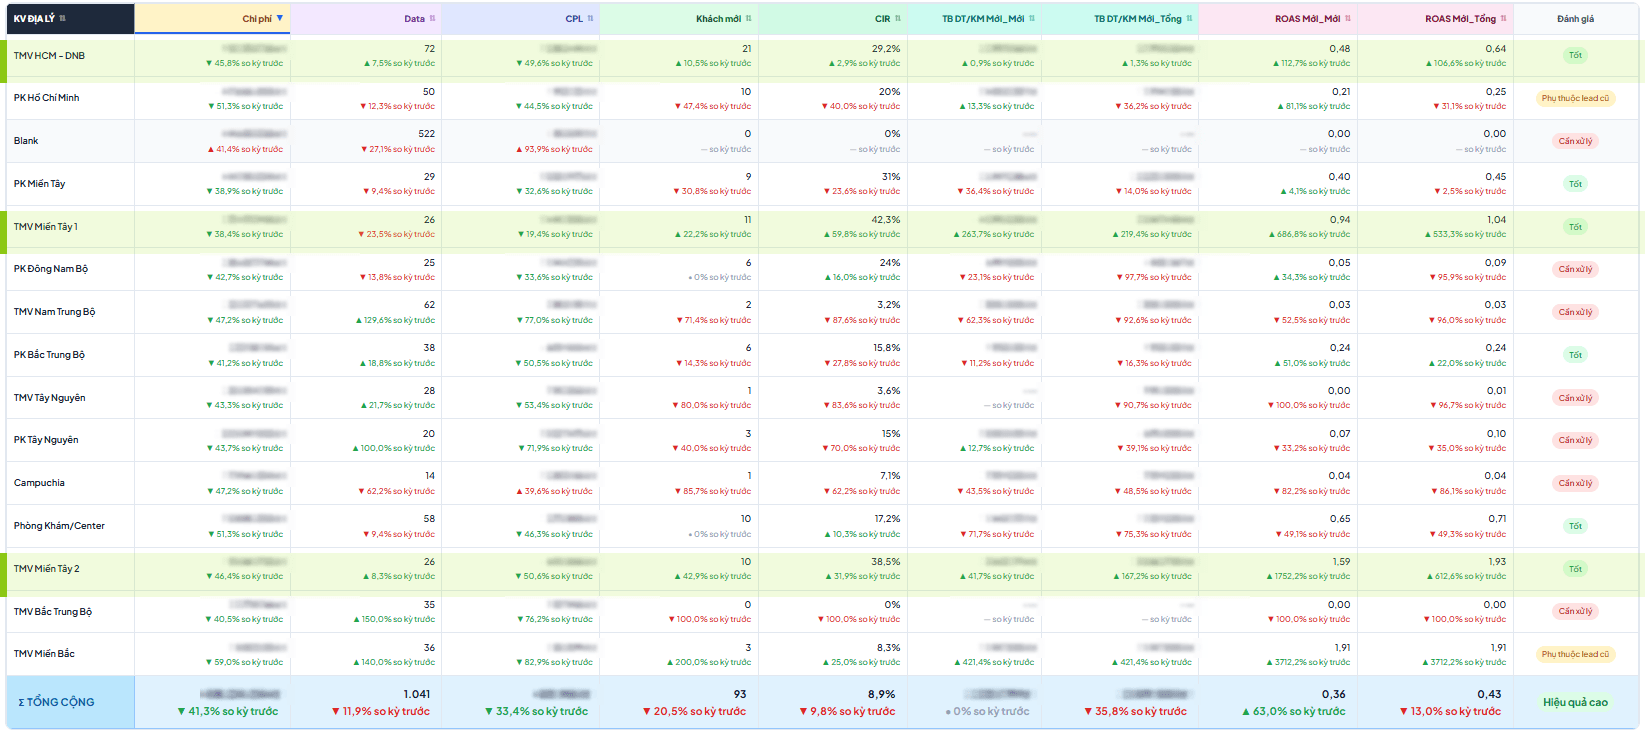The image size is (1645, 740).
Task: Click the Σ TỔNG CỘNG total label
Action: pyautogui.click(x=56, y=702)
